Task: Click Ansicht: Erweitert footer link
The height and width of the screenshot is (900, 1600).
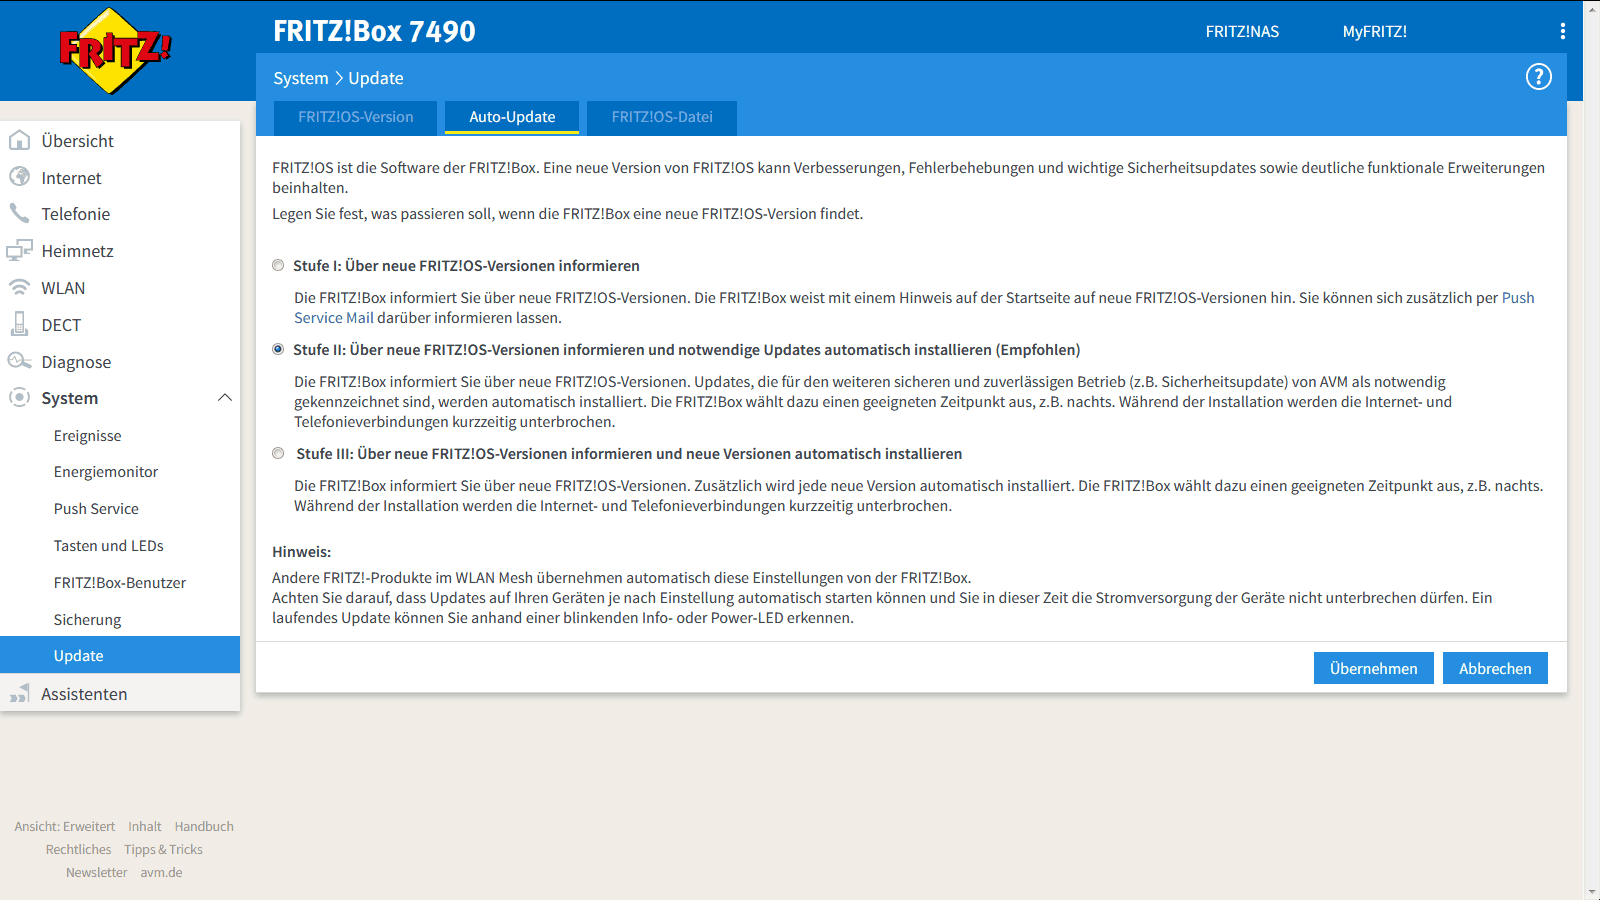Action: pyautogui.click(x=65, y=826)
